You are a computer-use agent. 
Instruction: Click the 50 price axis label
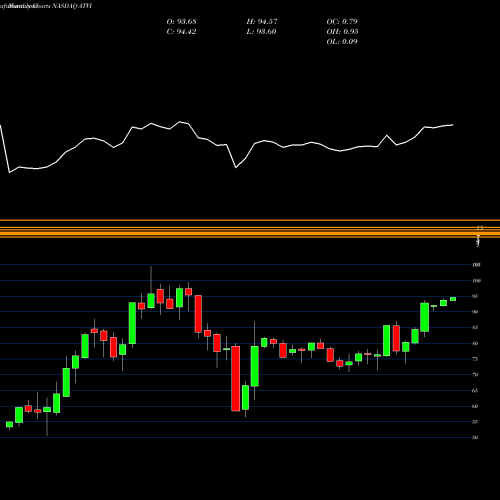click(x=475, y=438)
